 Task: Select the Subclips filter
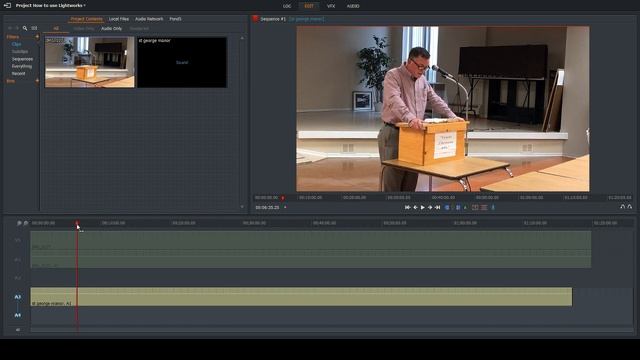20,51
